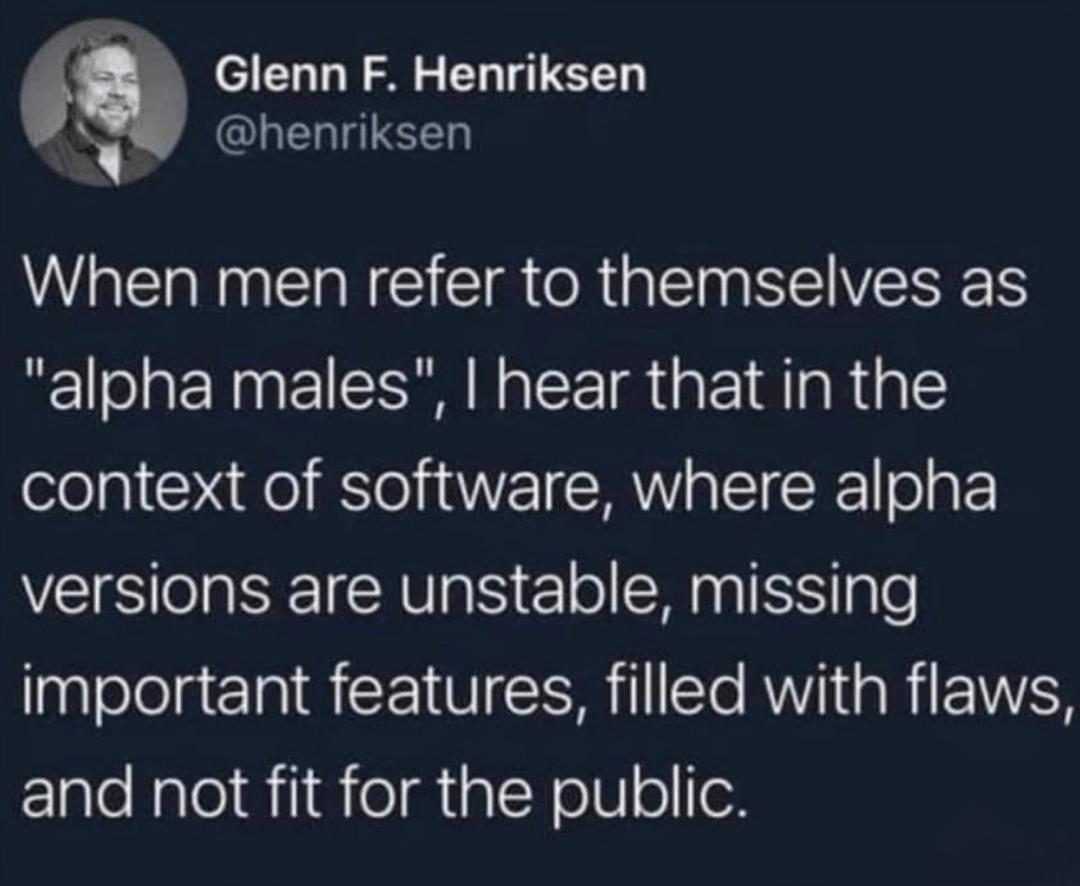
Task: Open the Glenn F. Henriksen display name
Action: click(x=431, y=76)
